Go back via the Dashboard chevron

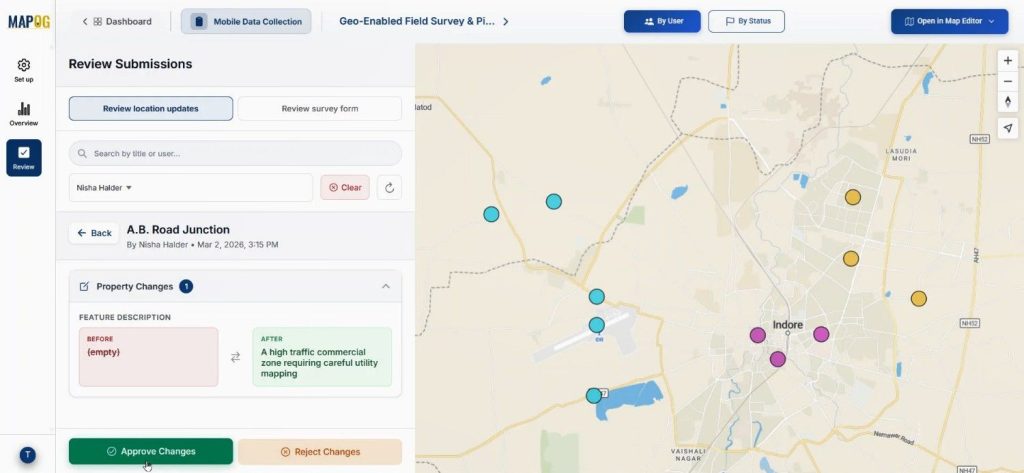click(x=85, y=22)
